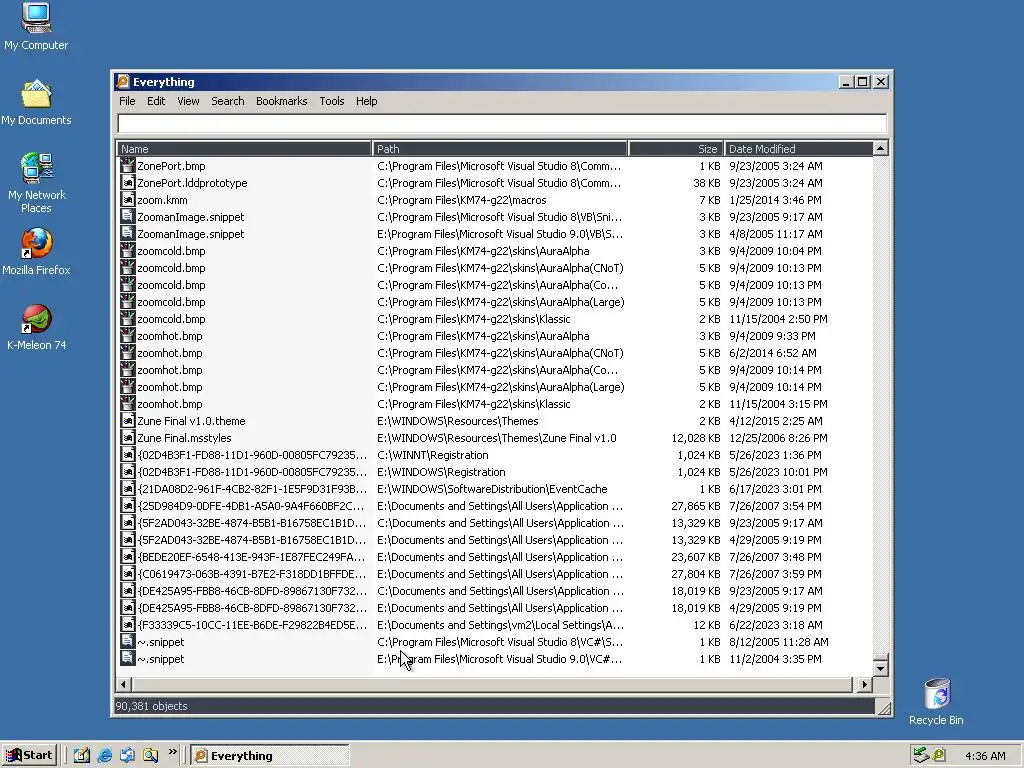
Task: Click path E:\WINDOWS\SoftwareDistribution\EventCache
Action: [x=492, y=489]
